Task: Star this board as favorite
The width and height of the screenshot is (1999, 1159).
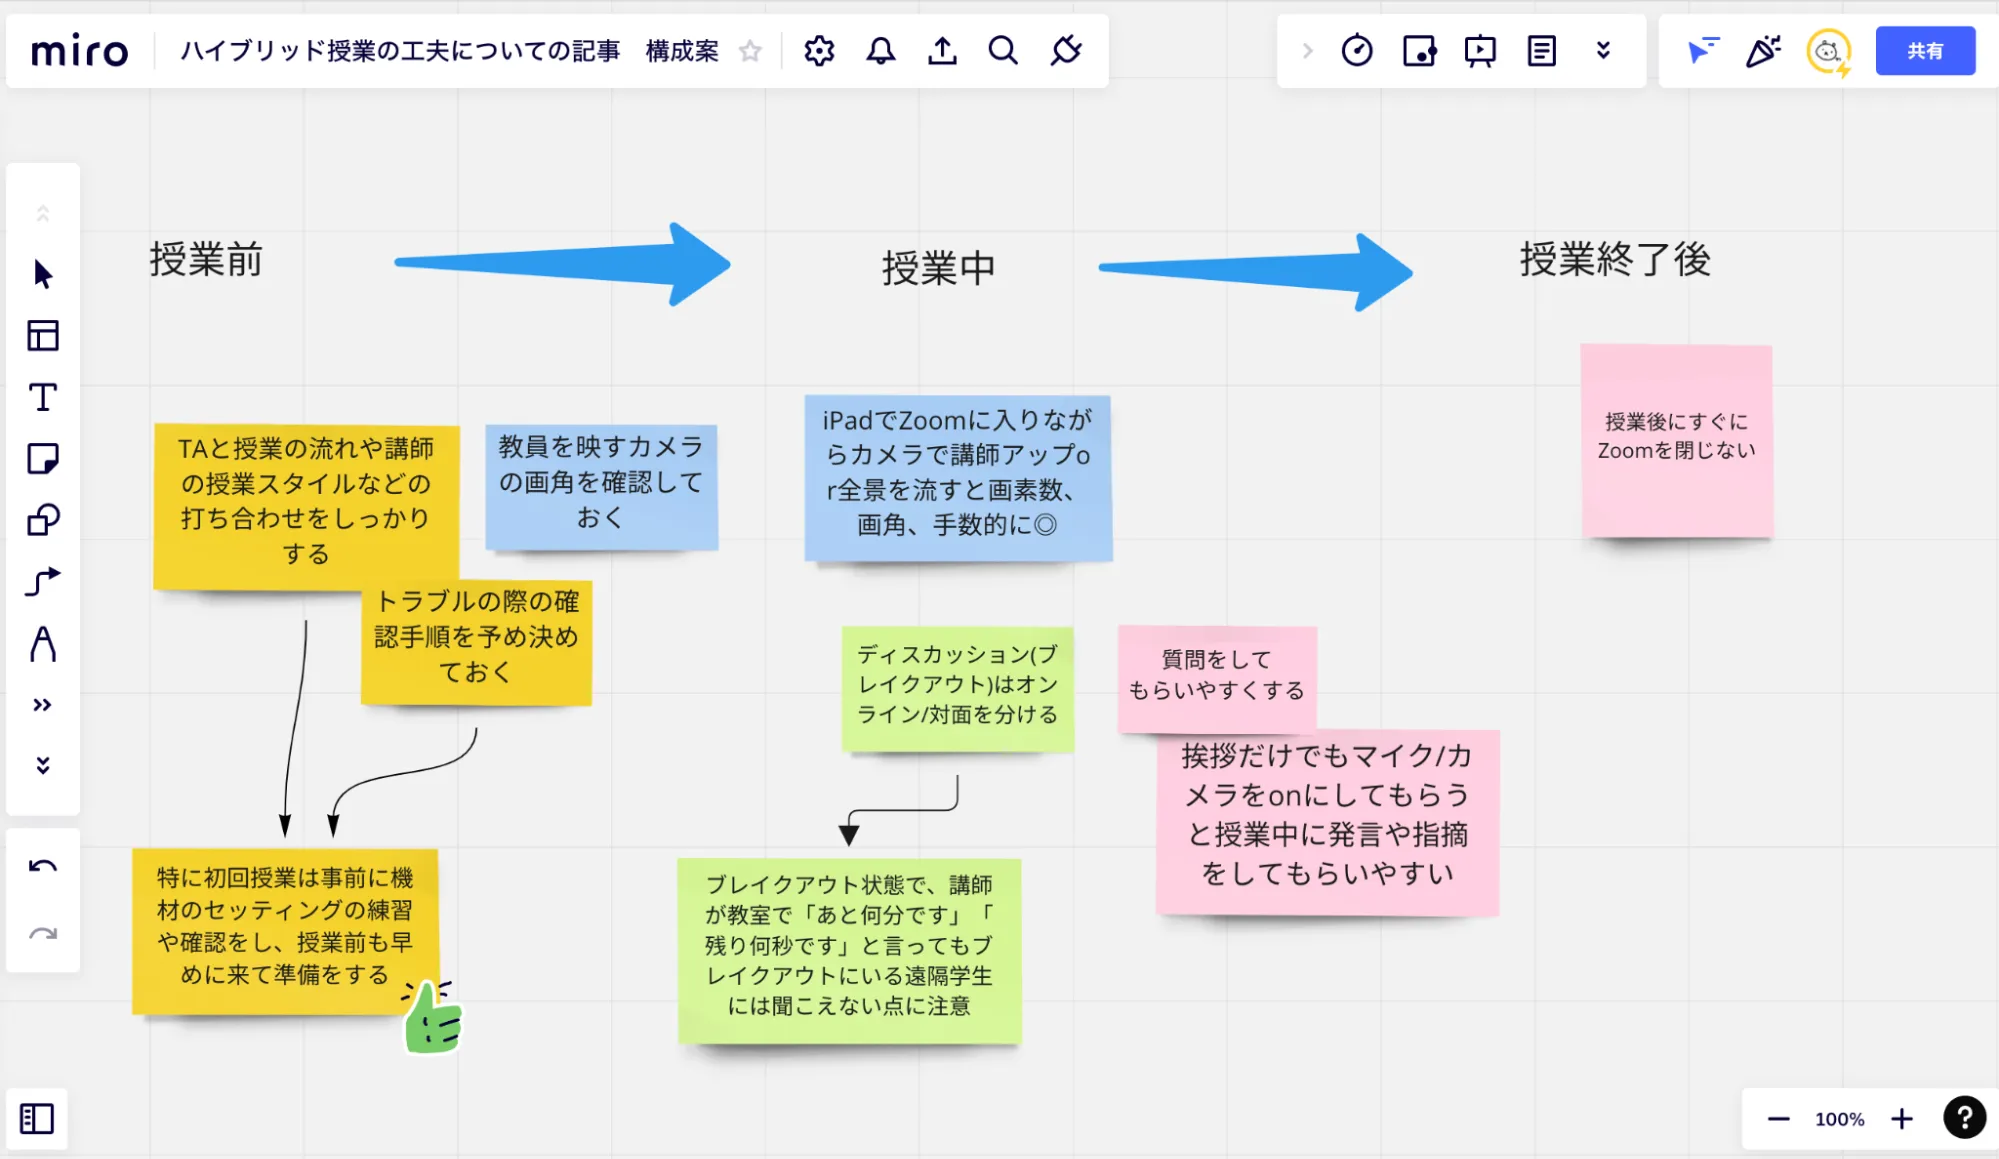Action: point(750,51)
